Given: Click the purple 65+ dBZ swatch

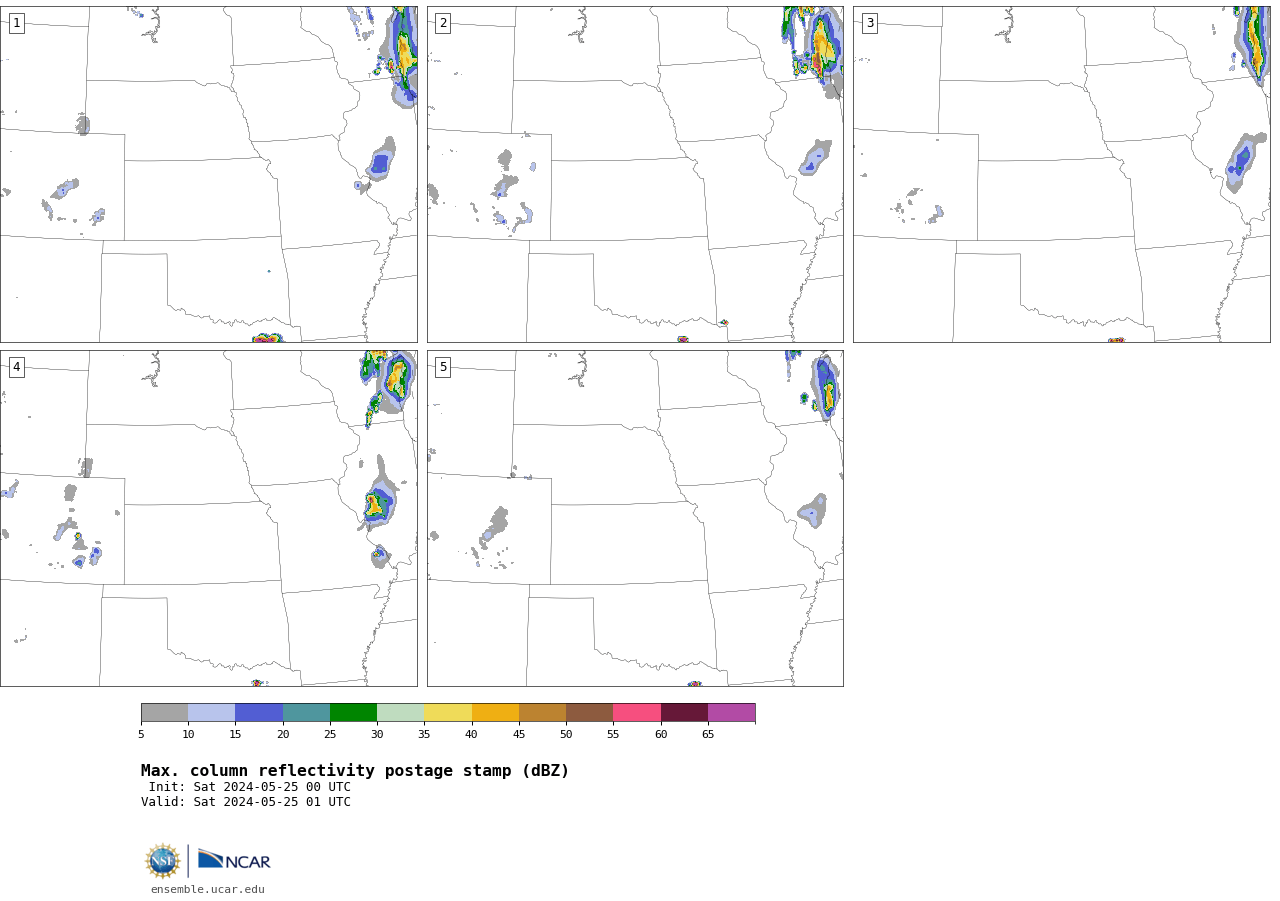Looking at the screenshot, I should 732,713.
